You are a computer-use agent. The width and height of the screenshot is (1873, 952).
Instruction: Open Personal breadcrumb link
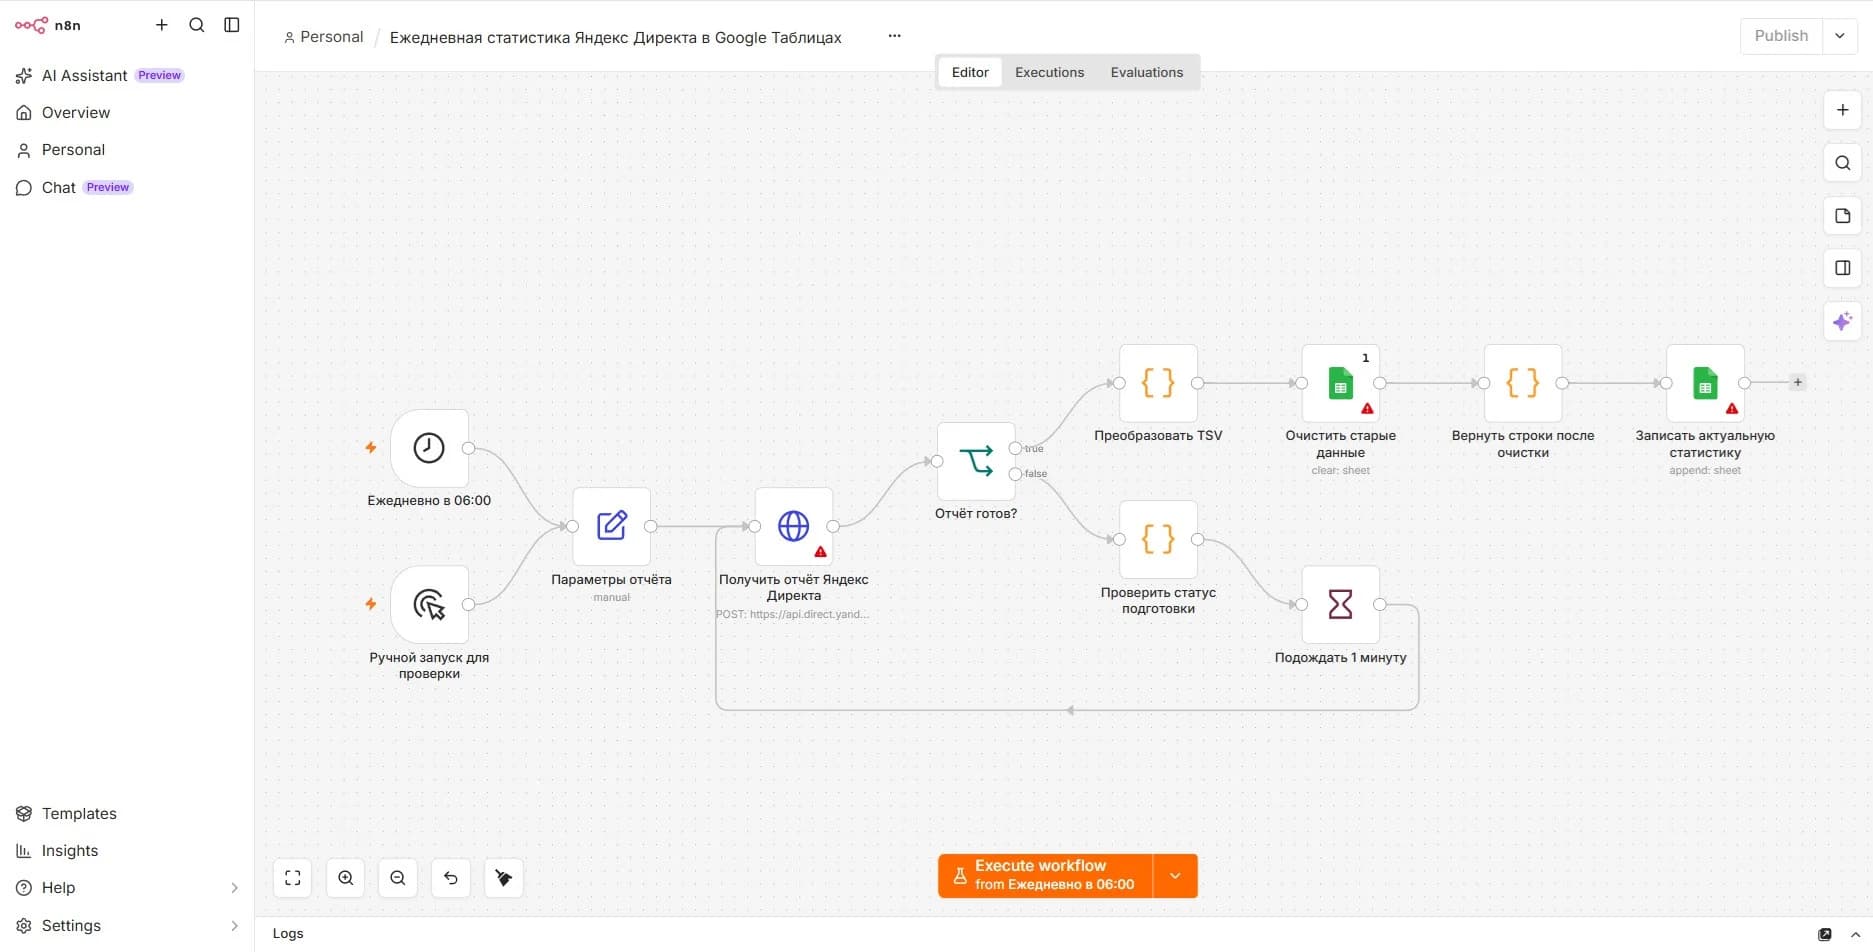(323, 37)
